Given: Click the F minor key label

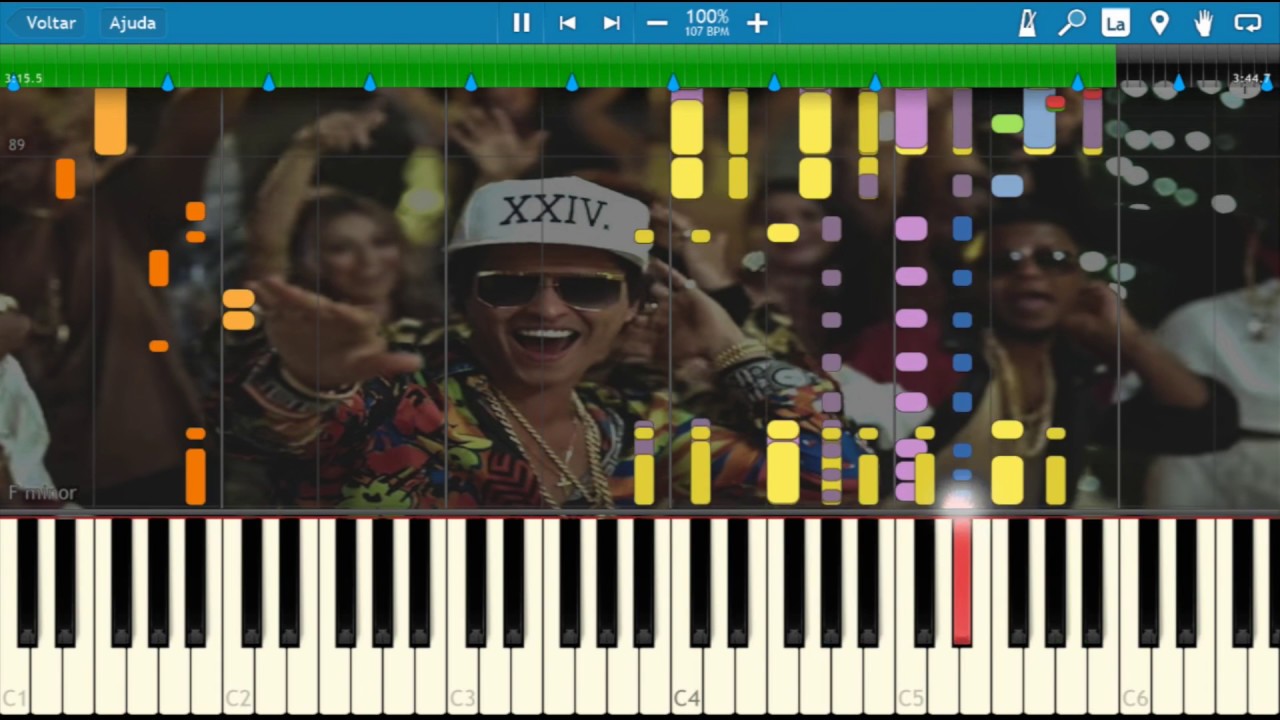Looking at the screenshot, I should tap(42, 493).
